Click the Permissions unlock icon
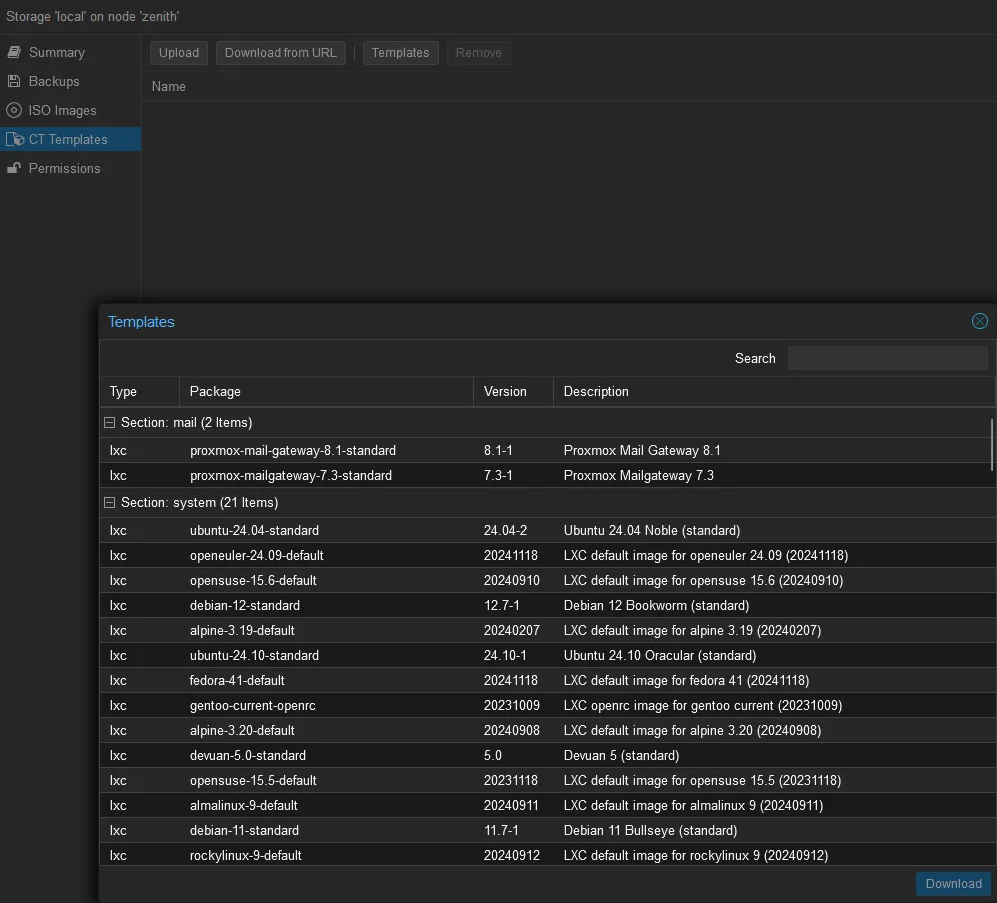Viewport: 997px width, 903px height. pos(14,168)
